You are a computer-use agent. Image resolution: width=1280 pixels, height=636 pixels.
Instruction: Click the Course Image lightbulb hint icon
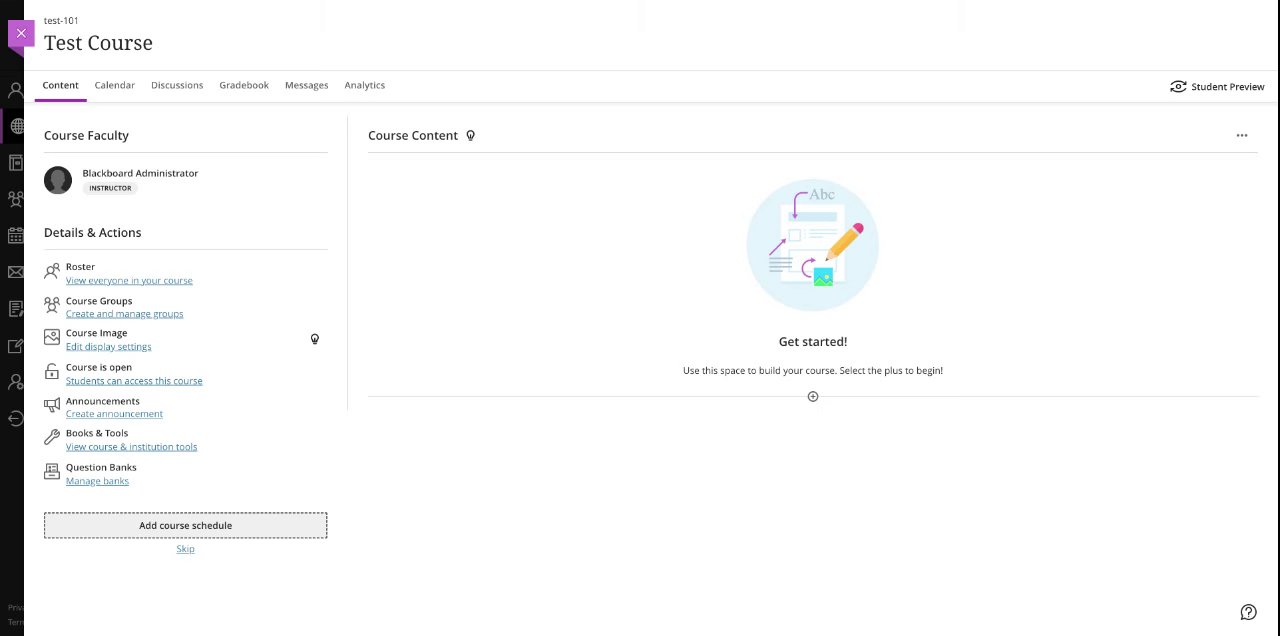point(315,339)
